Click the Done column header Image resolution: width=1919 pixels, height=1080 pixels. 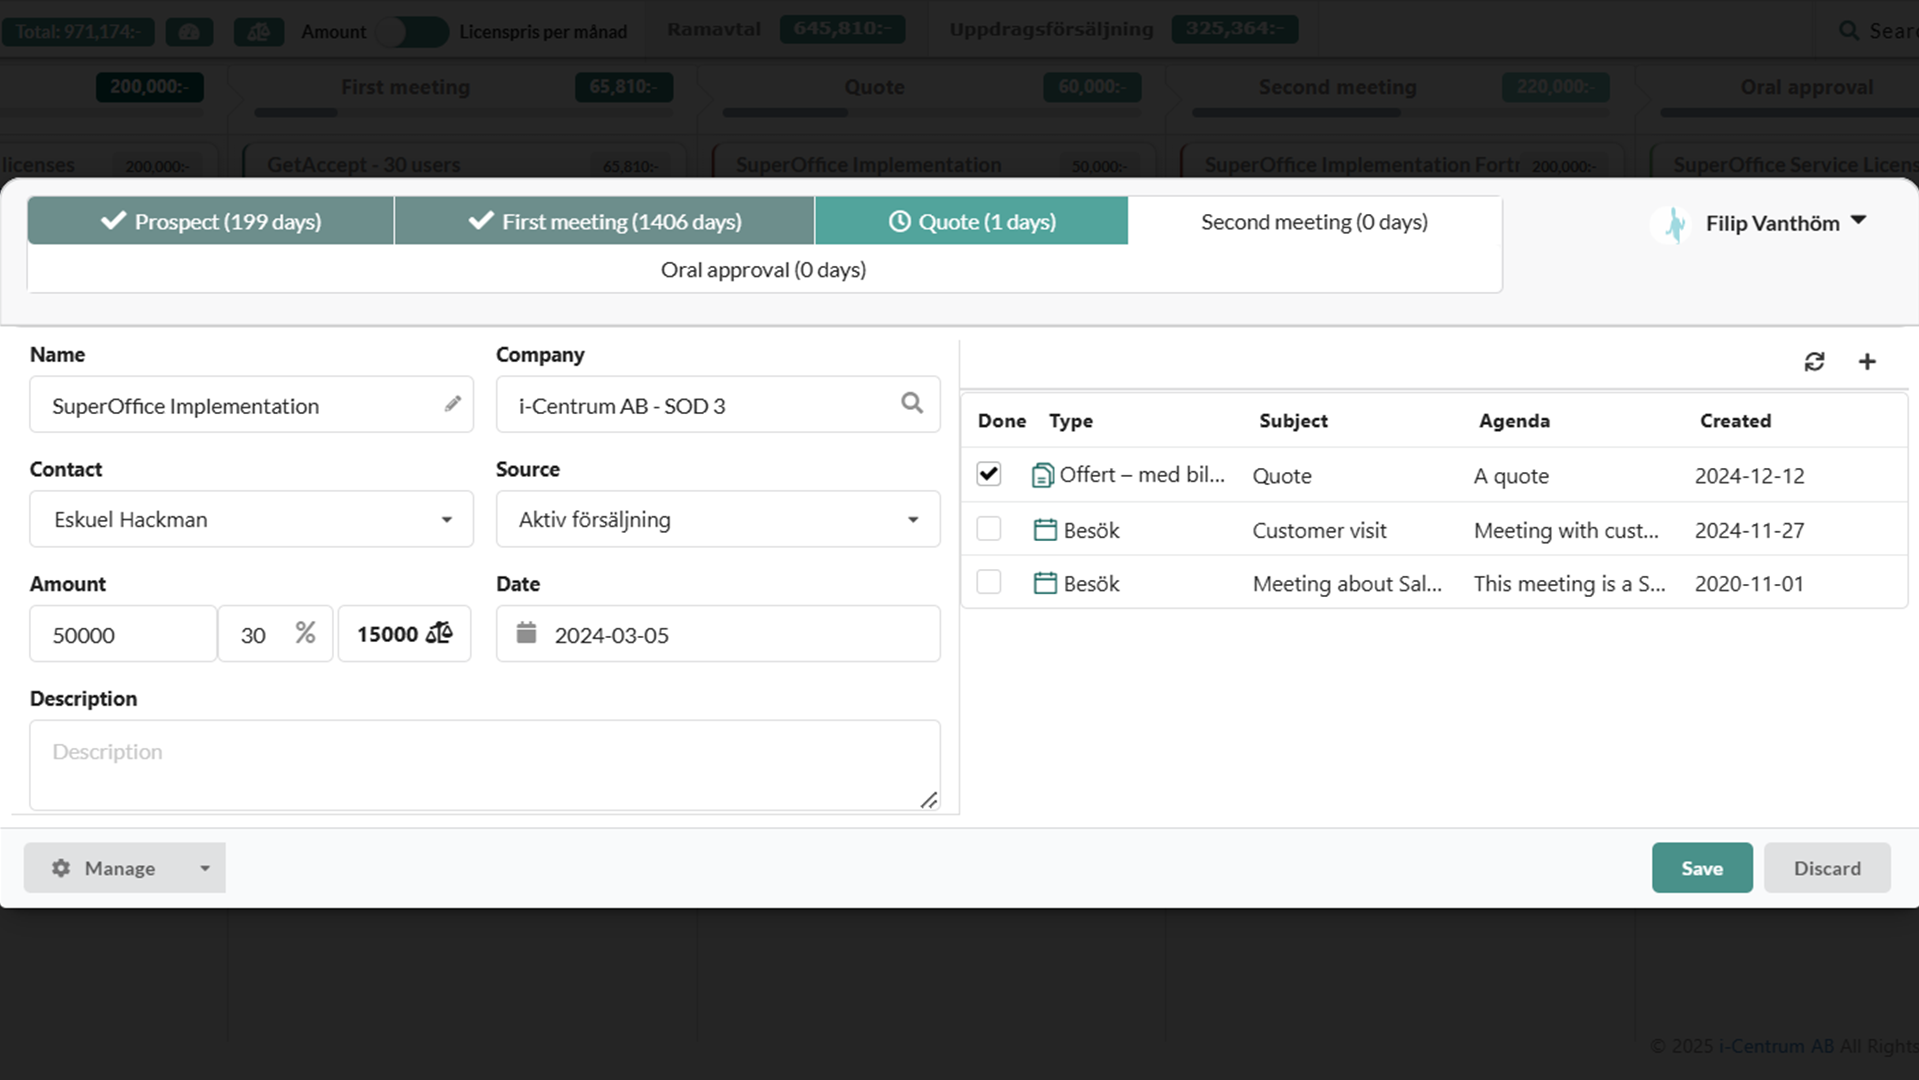pos(1002,421)
